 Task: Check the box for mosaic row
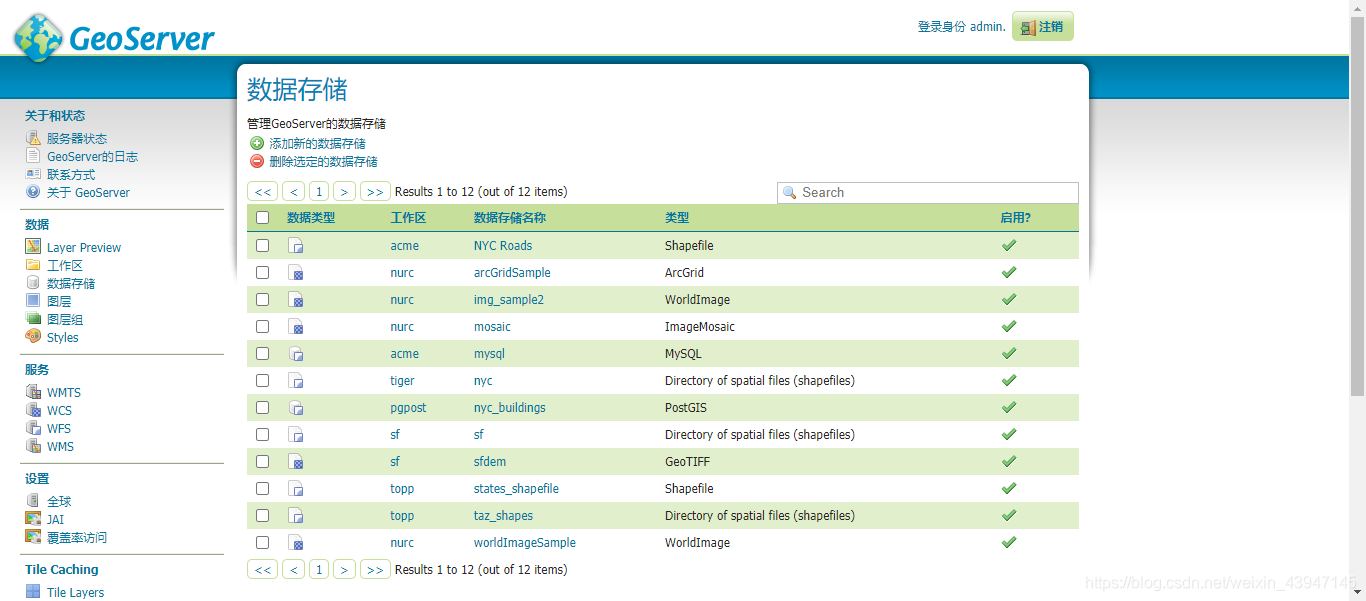click(x=262, y=326)
